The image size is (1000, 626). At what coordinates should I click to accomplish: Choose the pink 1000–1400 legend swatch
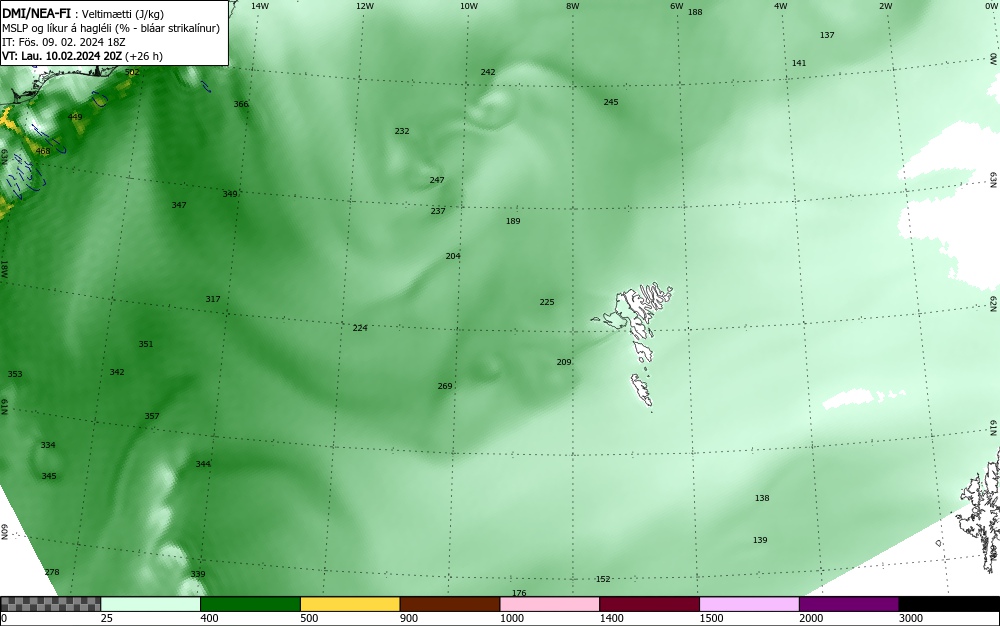coord(550,604)
